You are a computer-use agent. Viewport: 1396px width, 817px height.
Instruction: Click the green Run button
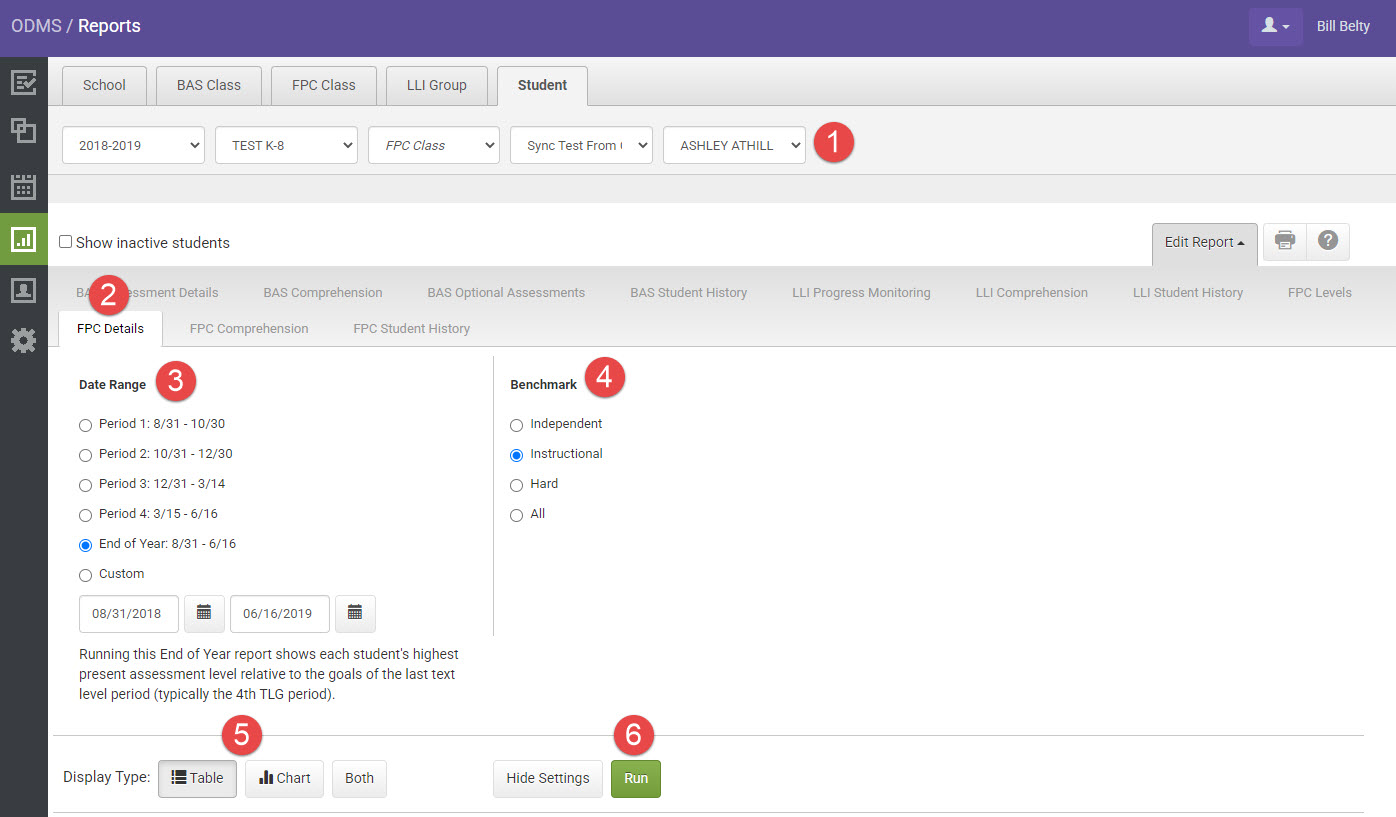point(635,778)
